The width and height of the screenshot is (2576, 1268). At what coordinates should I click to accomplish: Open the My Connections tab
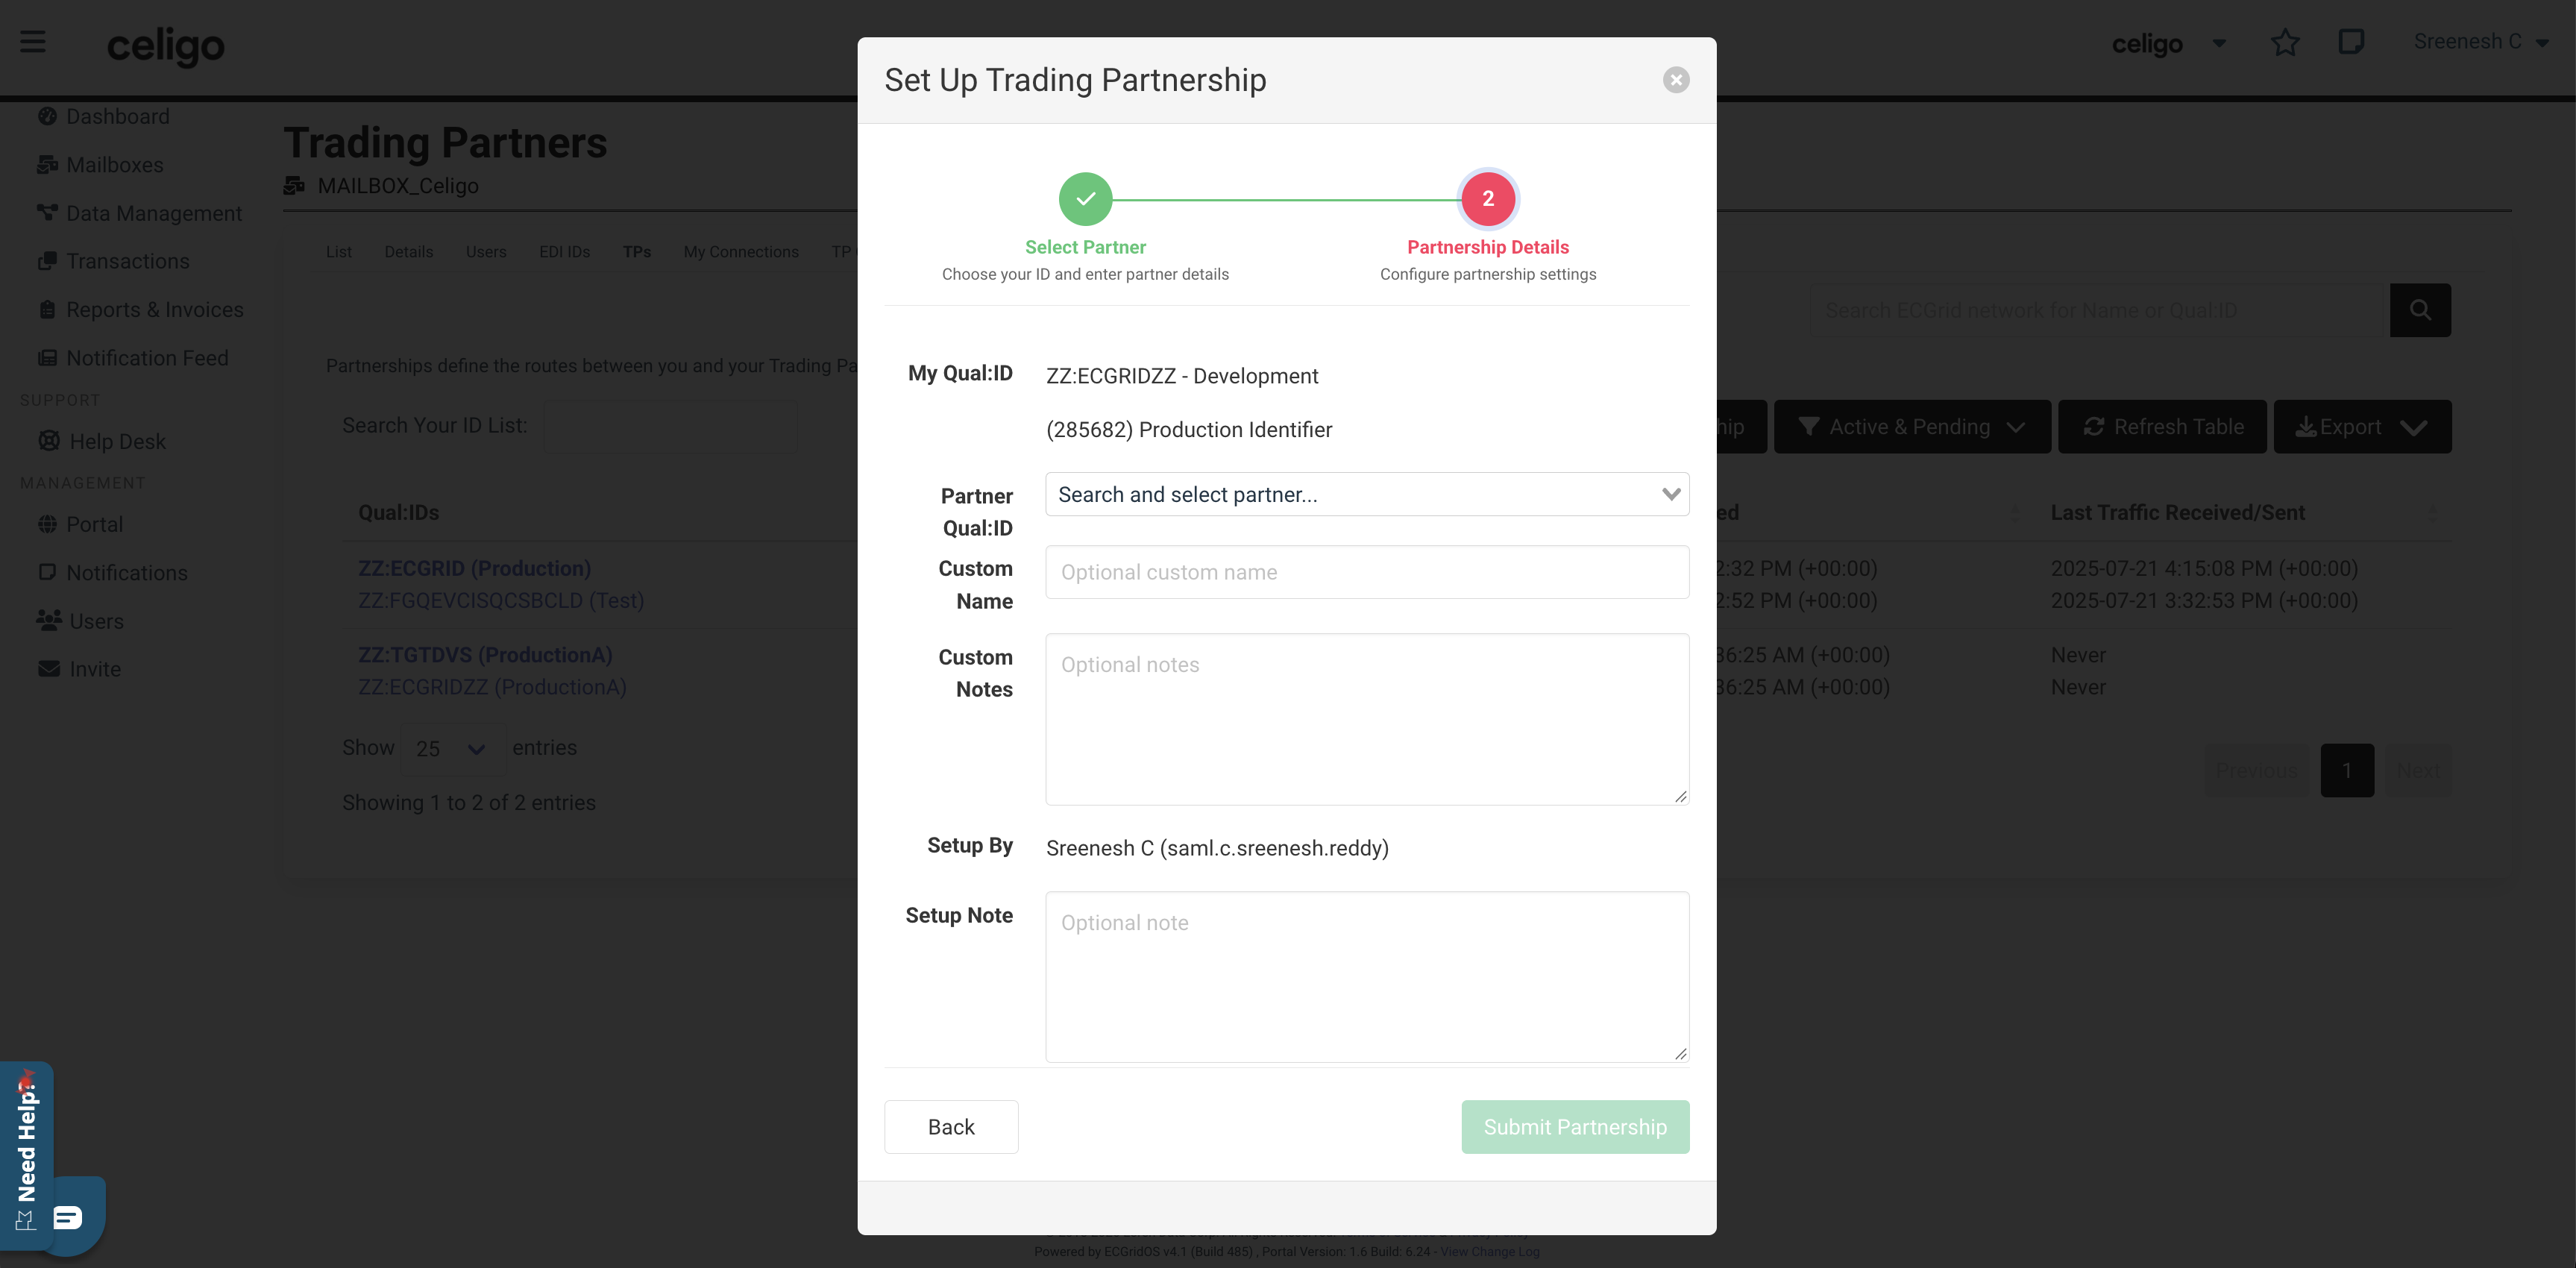tap(741, 252)
